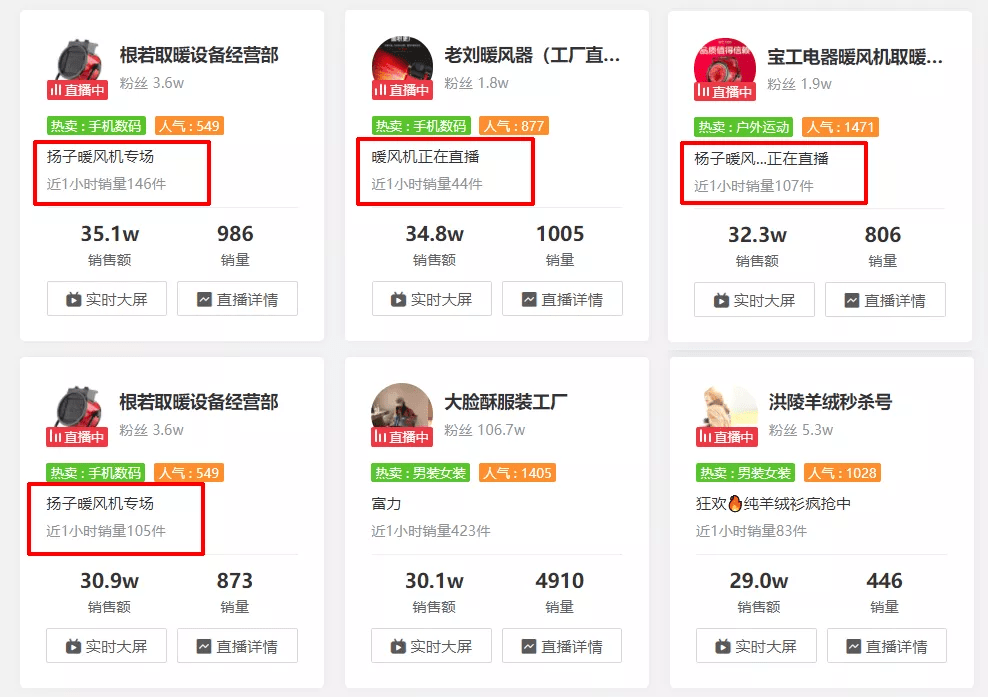Click the 实时大屏 camera icon in 35.1w sales card
This screenshot has height=697, width=988.
[73, 299]
